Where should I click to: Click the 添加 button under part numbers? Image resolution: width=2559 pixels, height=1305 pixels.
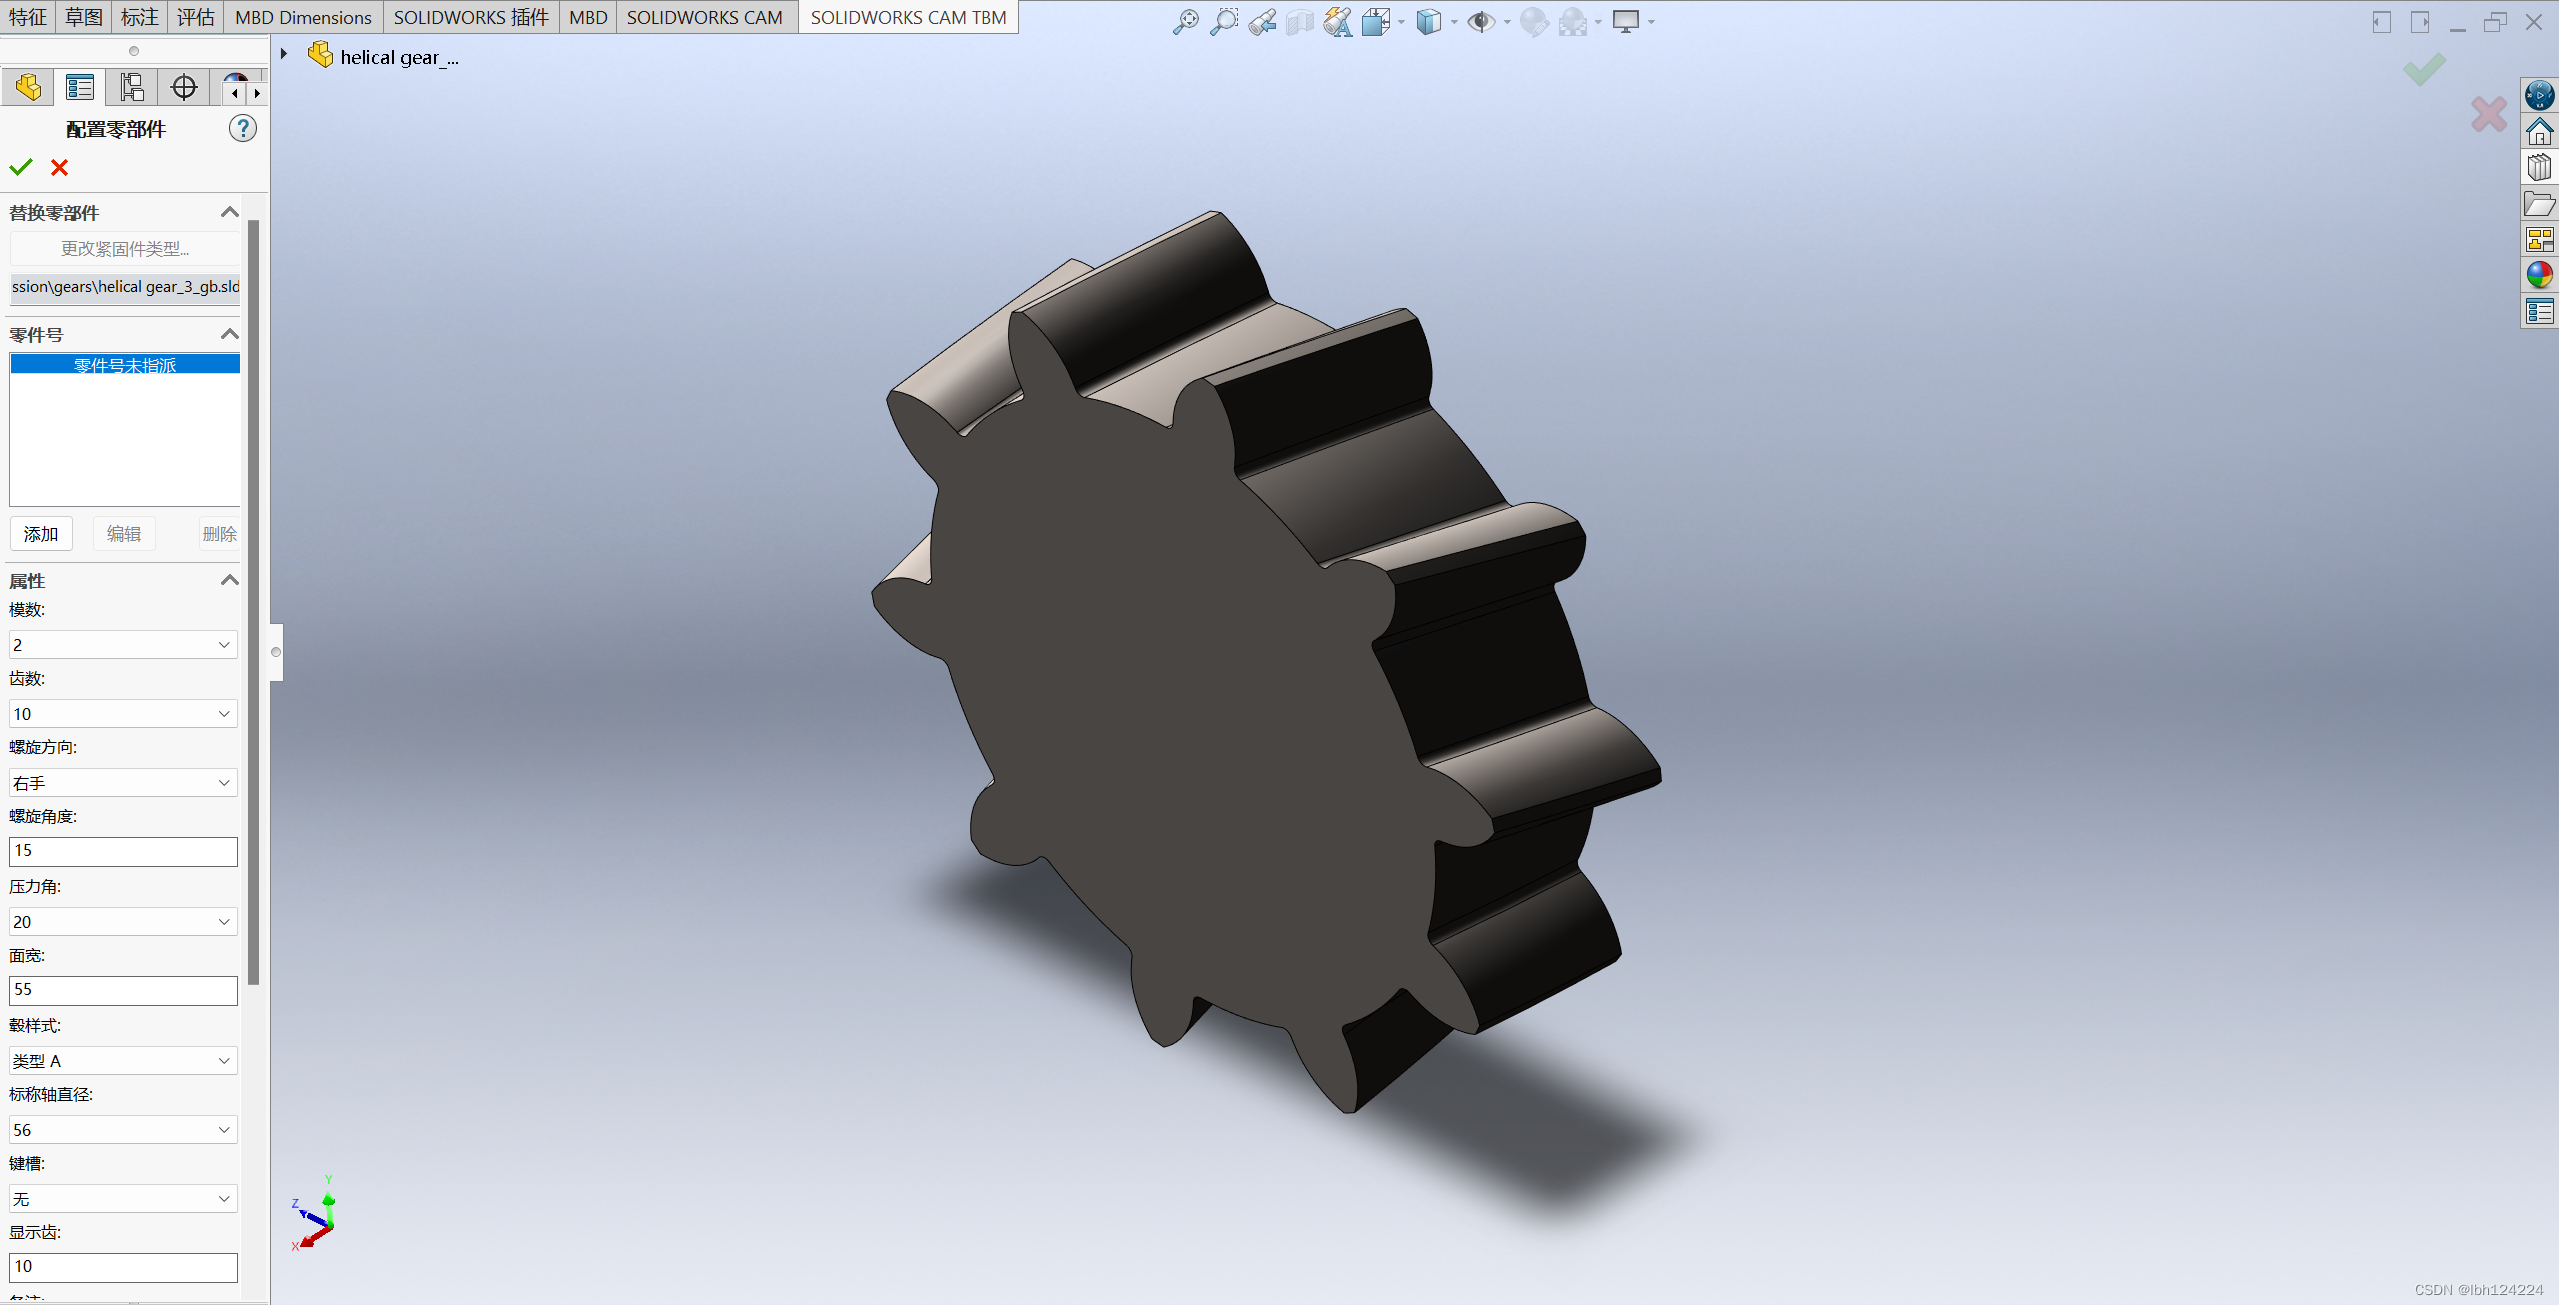41,534
